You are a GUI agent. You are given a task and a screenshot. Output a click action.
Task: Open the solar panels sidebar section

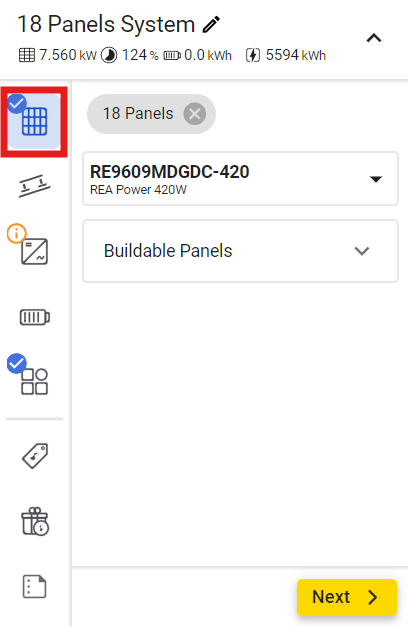pos(34,122)
